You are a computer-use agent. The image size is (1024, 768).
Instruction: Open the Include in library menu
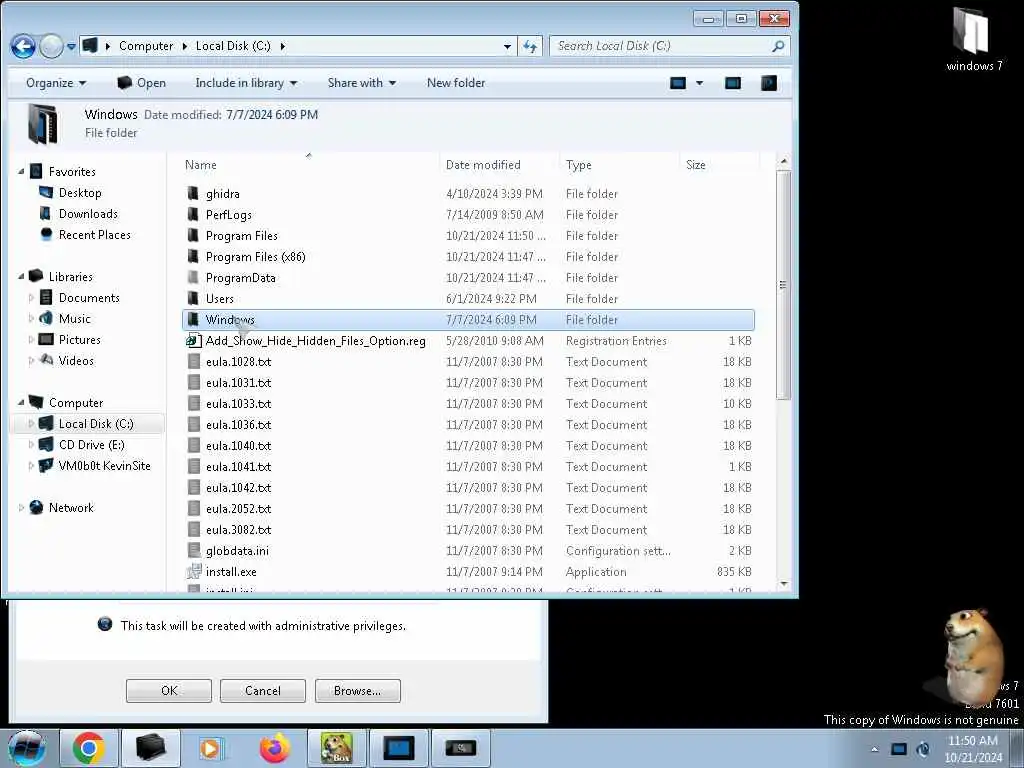246,83
